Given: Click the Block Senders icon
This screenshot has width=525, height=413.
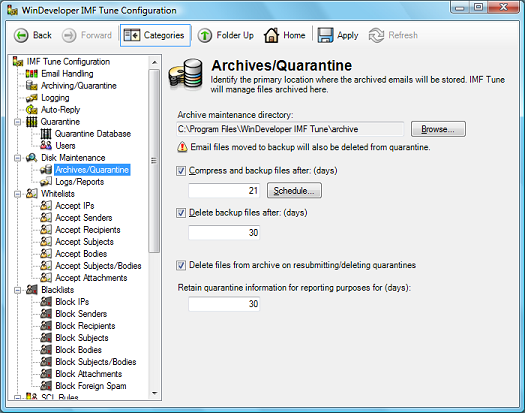Looking at the screenshot, I should [x=46, y=314].
